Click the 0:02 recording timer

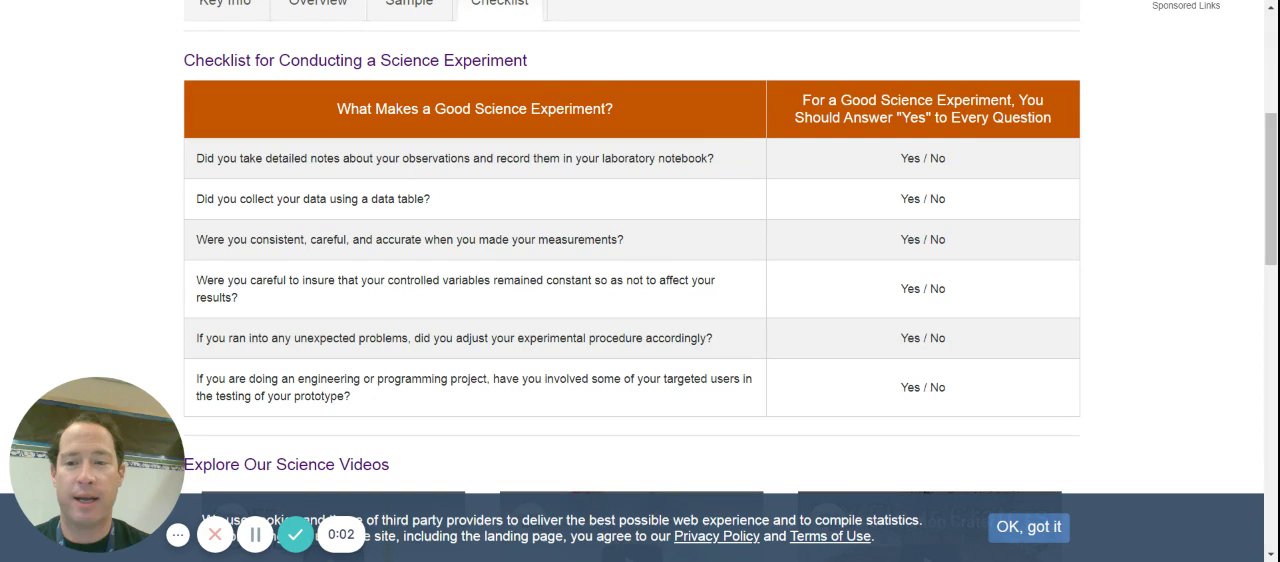coord(341,535)
